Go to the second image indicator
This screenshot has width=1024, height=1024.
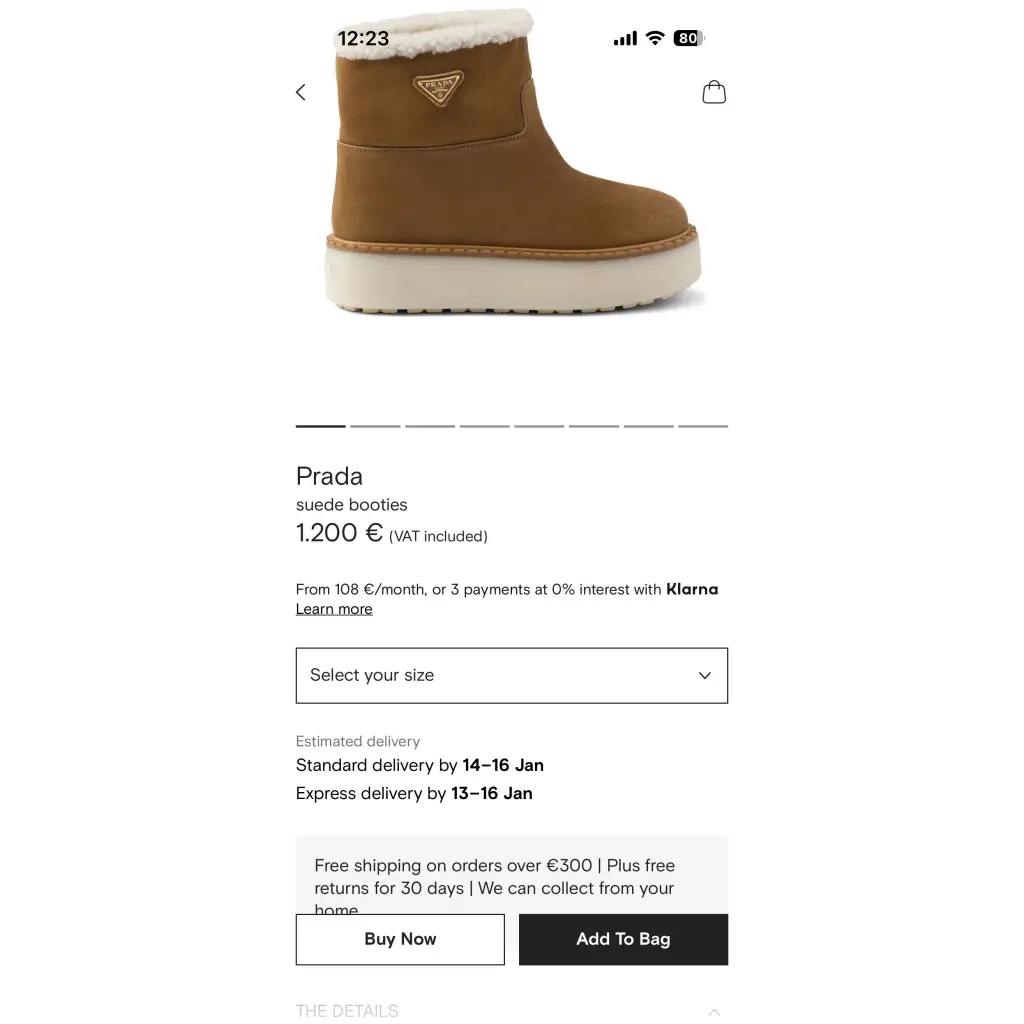(x=375, y=426)
